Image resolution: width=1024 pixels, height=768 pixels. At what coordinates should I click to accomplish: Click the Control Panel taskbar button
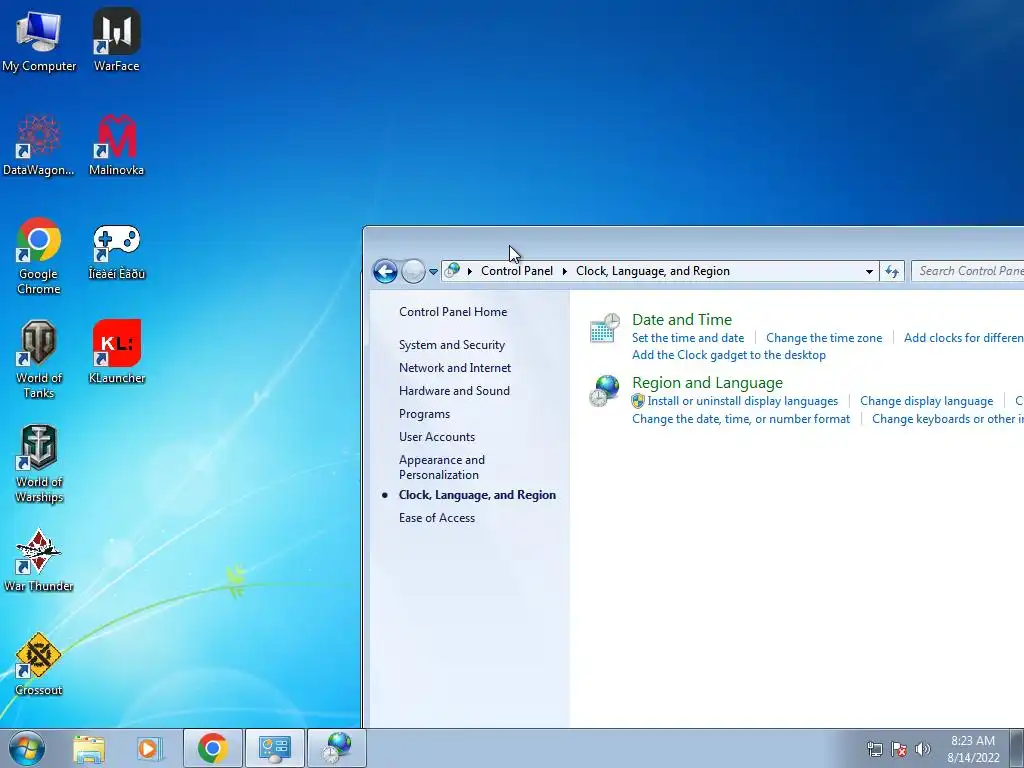coord(274,748)
